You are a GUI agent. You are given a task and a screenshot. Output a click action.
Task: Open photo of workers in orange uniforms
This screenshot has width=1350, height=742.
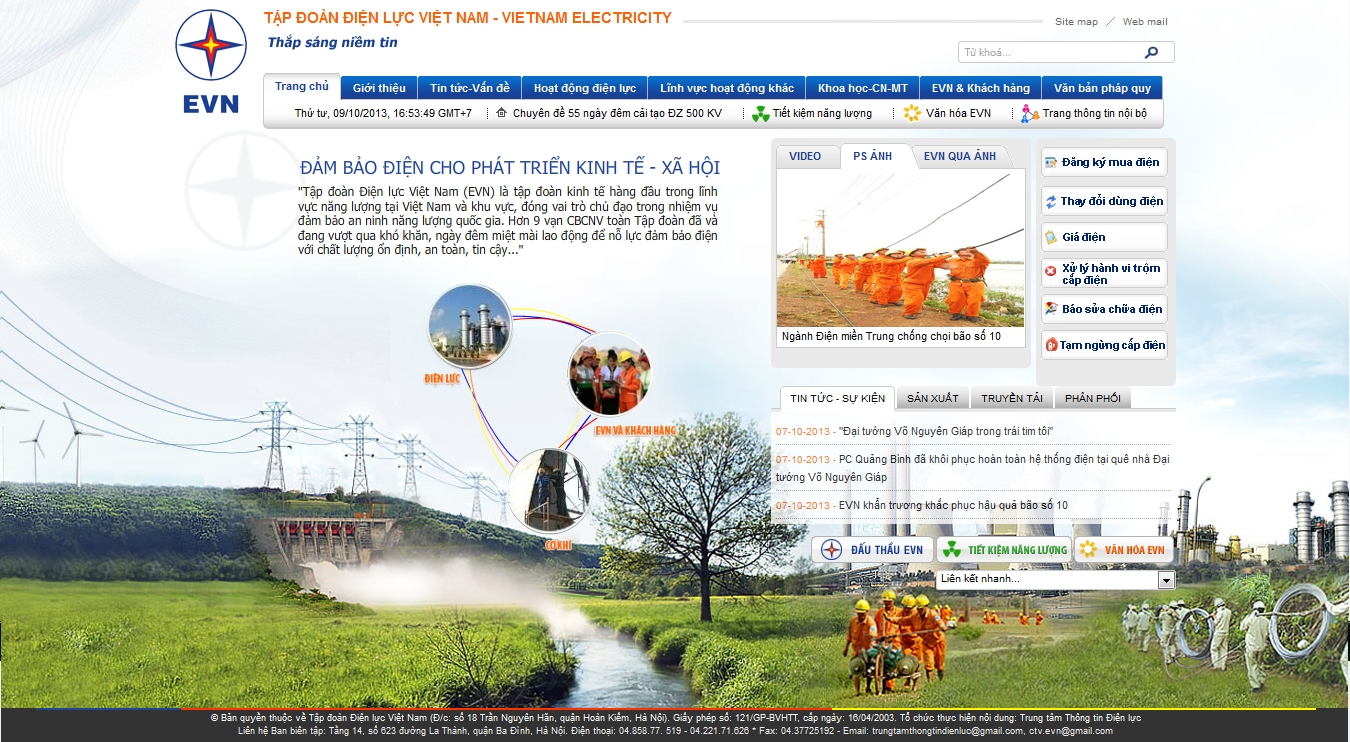(x=901, y=248)
